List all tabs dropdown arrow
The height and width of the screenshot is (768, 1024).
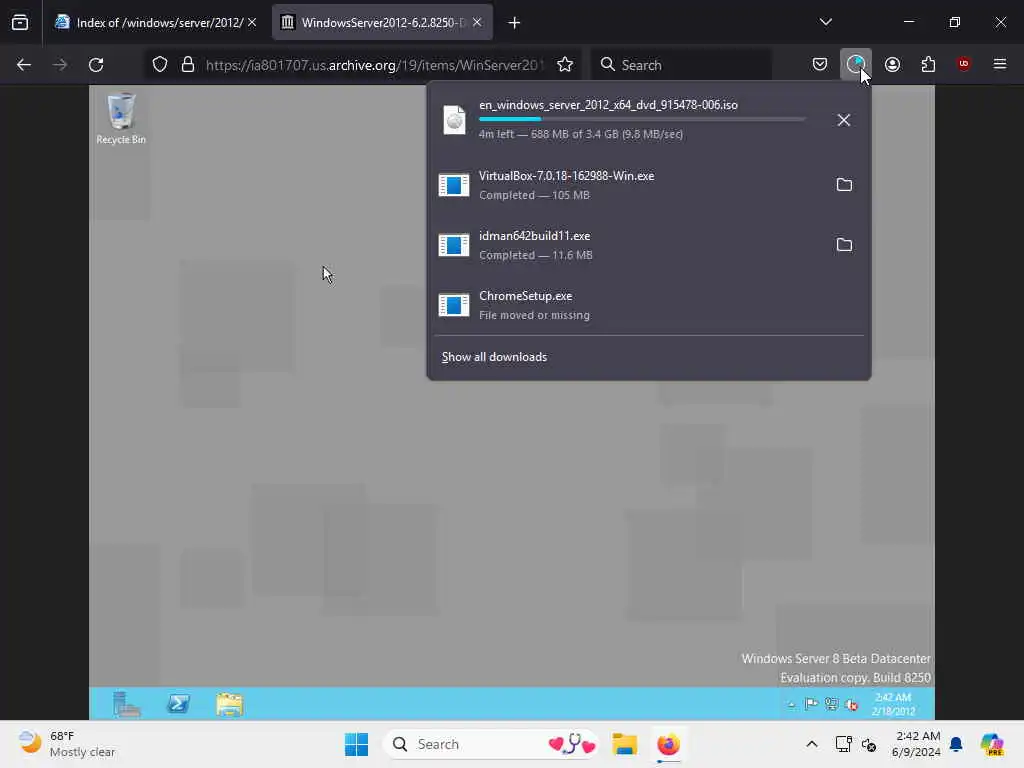coord(825,22)
